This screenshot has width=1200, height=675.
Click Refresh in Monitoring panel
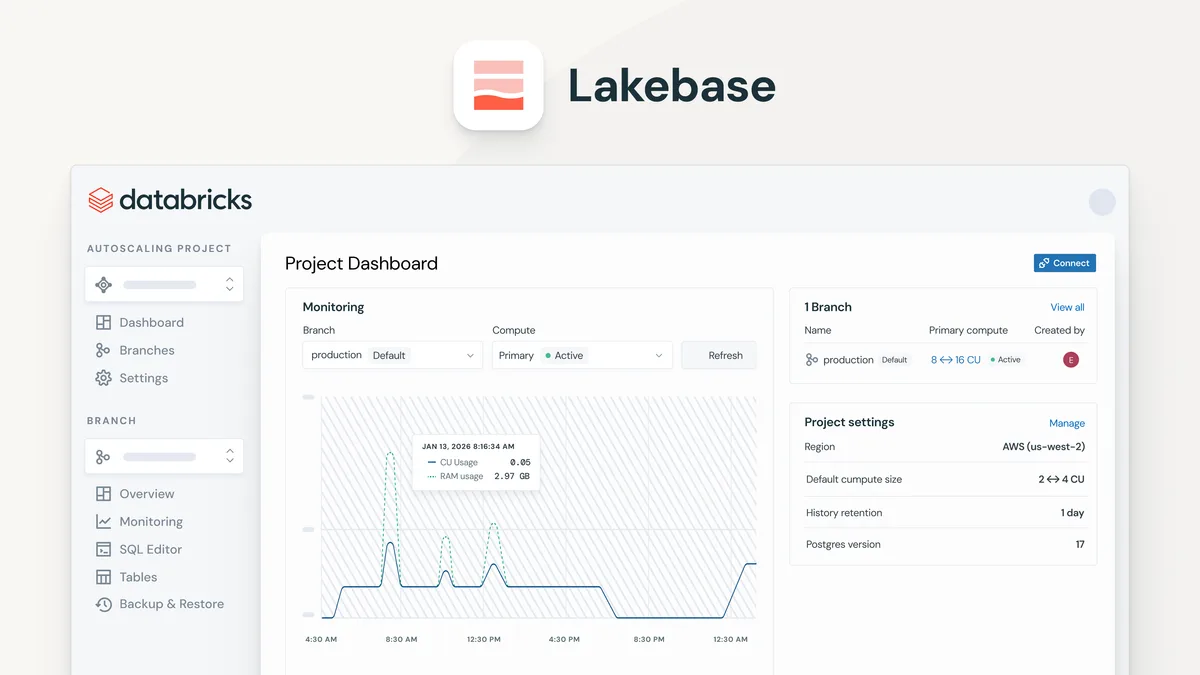tap(719, 355)
